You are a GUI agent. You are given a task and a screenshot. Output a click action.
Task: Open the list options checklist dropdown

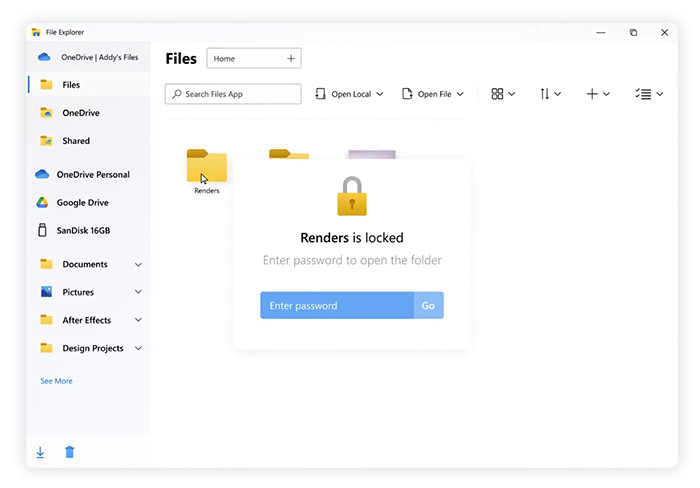pos(649,94)
